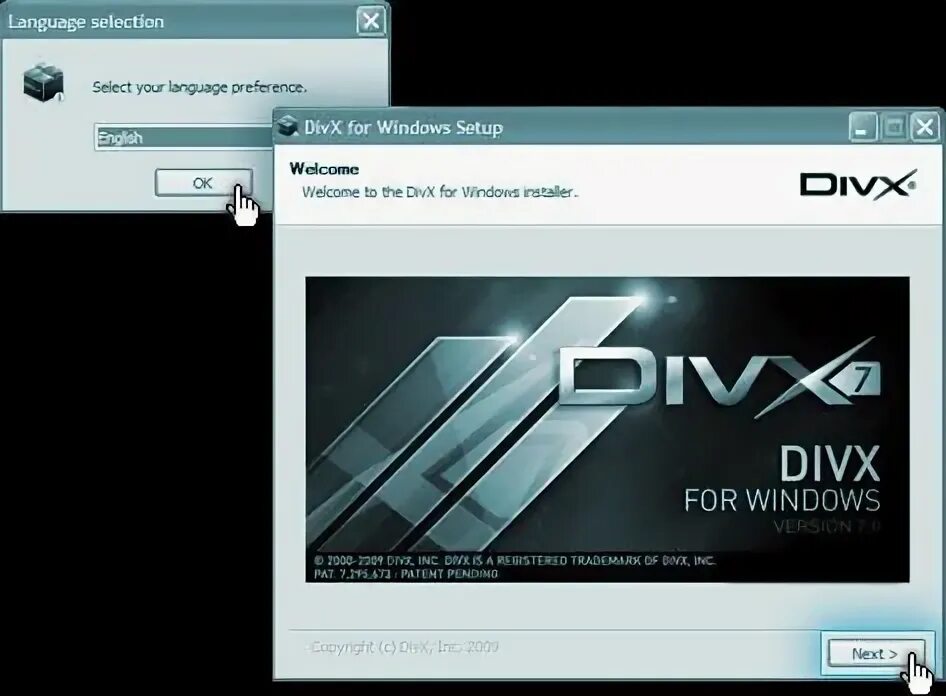Click the DivX Setup title bar icon
Screen dimensions: 946x696
coord(288,126)
